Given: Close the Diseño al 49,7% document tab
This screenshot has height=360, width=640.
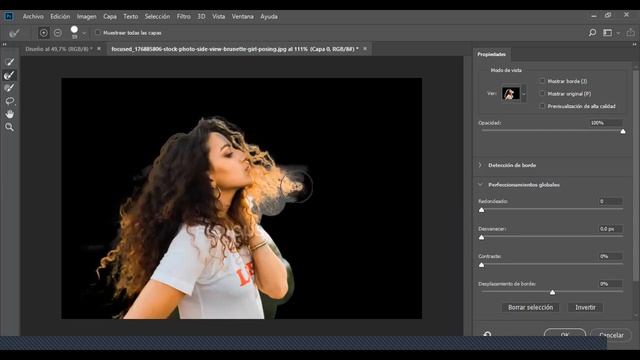Looking at the screenshot, I should tap(99, 49).
